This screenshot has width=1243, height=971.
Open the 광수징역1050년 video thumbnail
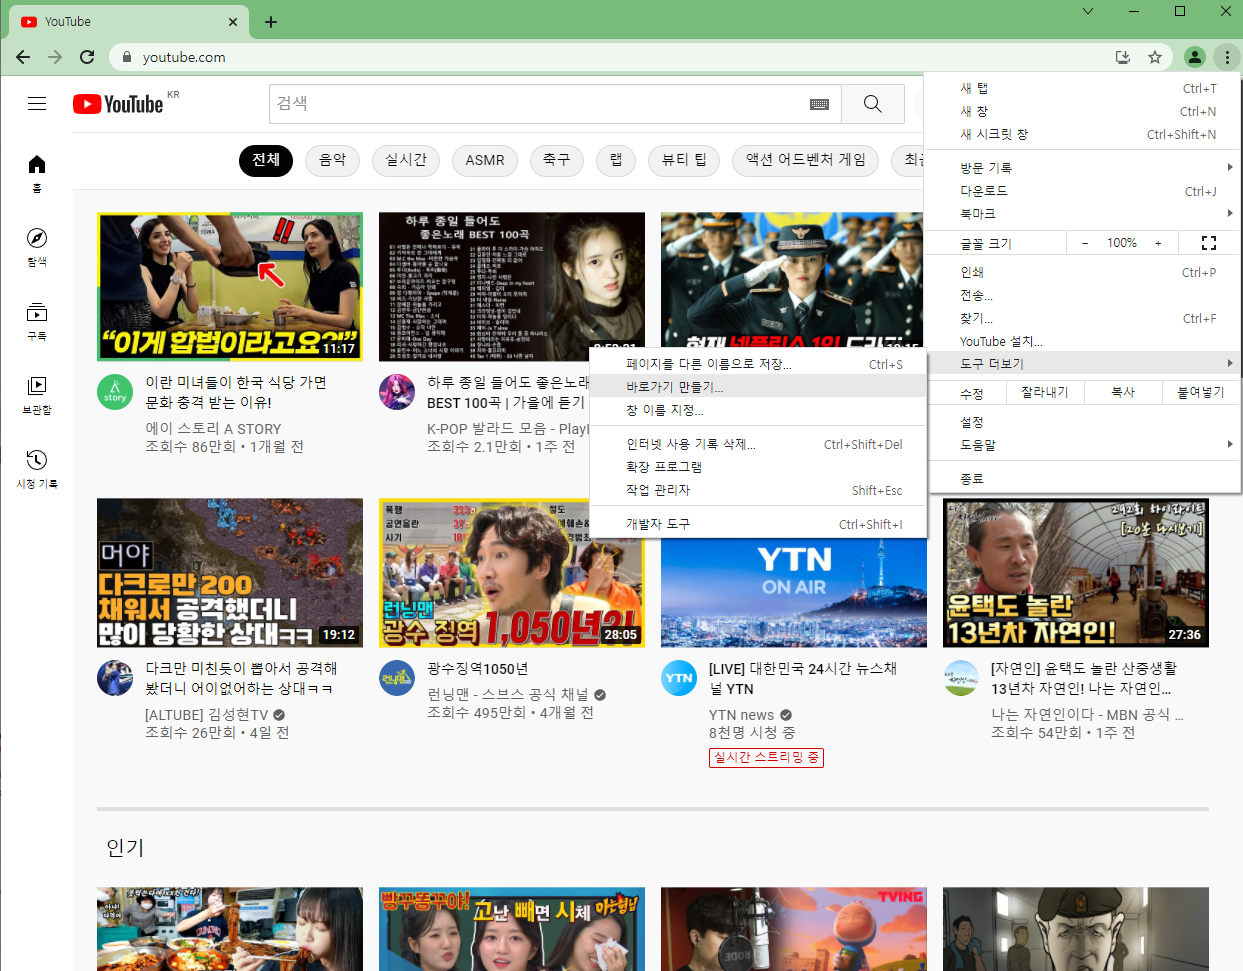(512, 573)
